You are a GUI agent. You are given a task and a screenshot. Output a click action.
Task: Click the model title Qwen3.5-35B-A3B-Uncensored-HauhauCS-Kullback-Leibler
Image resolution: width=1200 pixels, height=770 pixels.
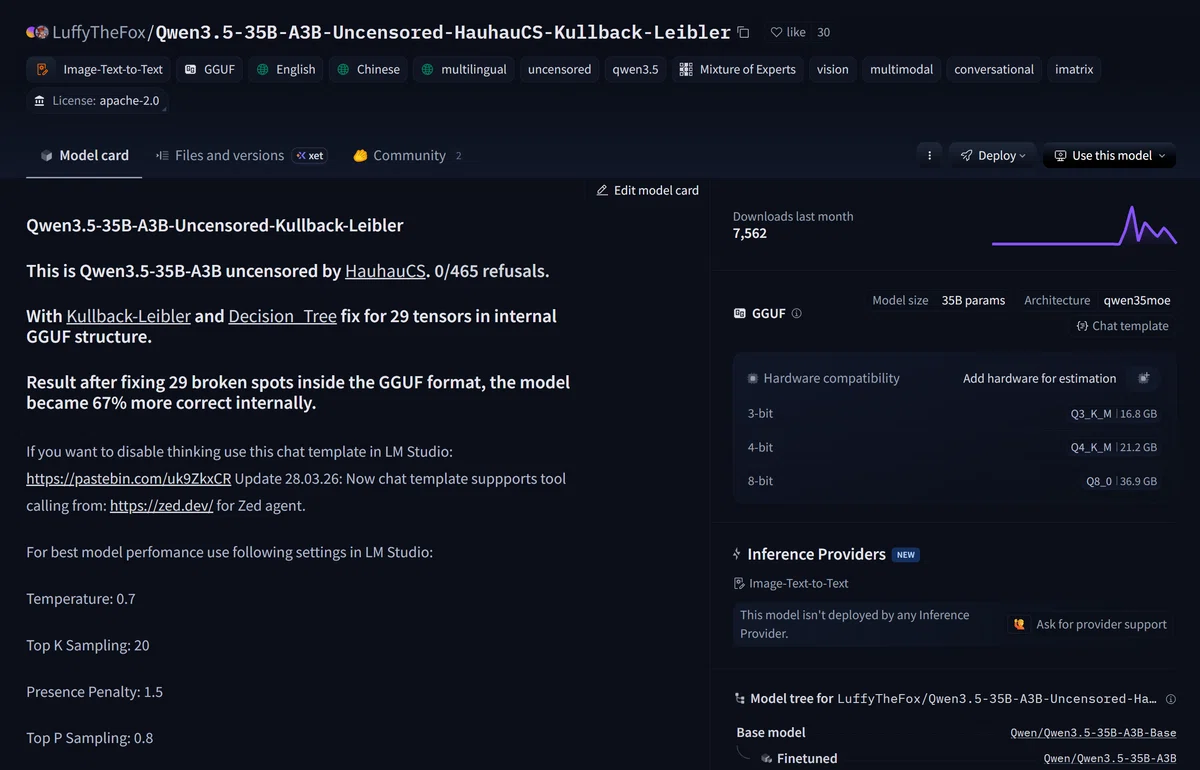pos(443,32)
